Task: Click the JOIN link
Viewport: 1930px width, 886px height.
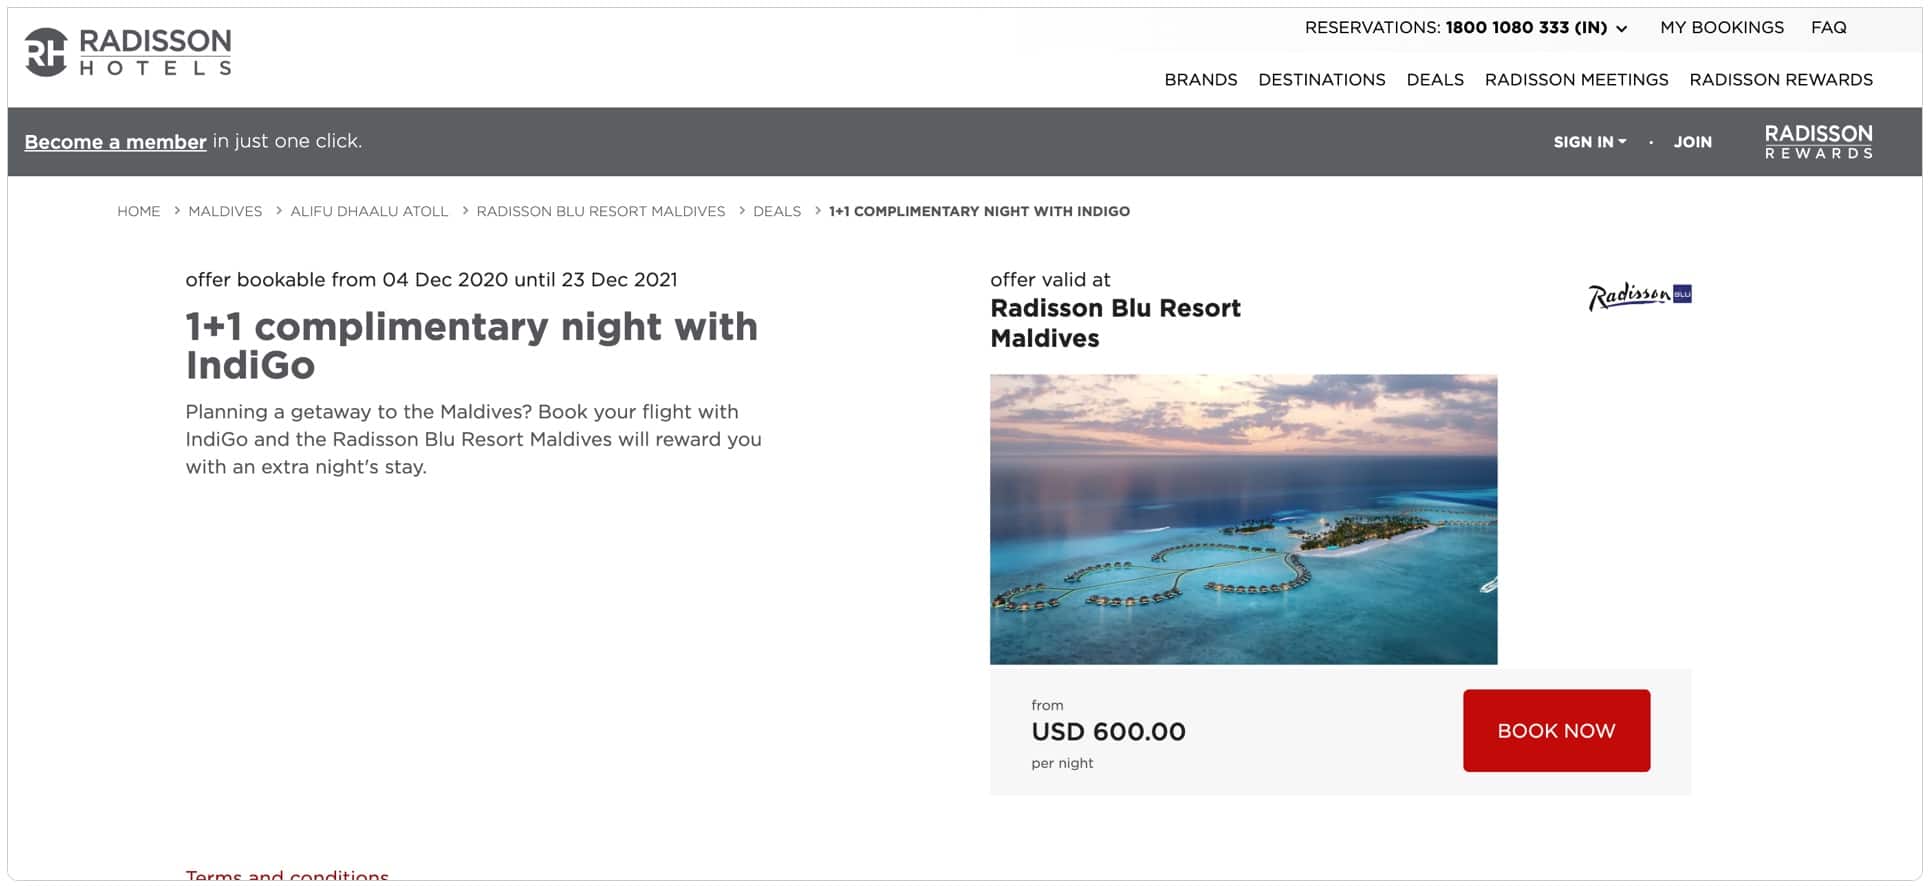Action: [1692, 142]
